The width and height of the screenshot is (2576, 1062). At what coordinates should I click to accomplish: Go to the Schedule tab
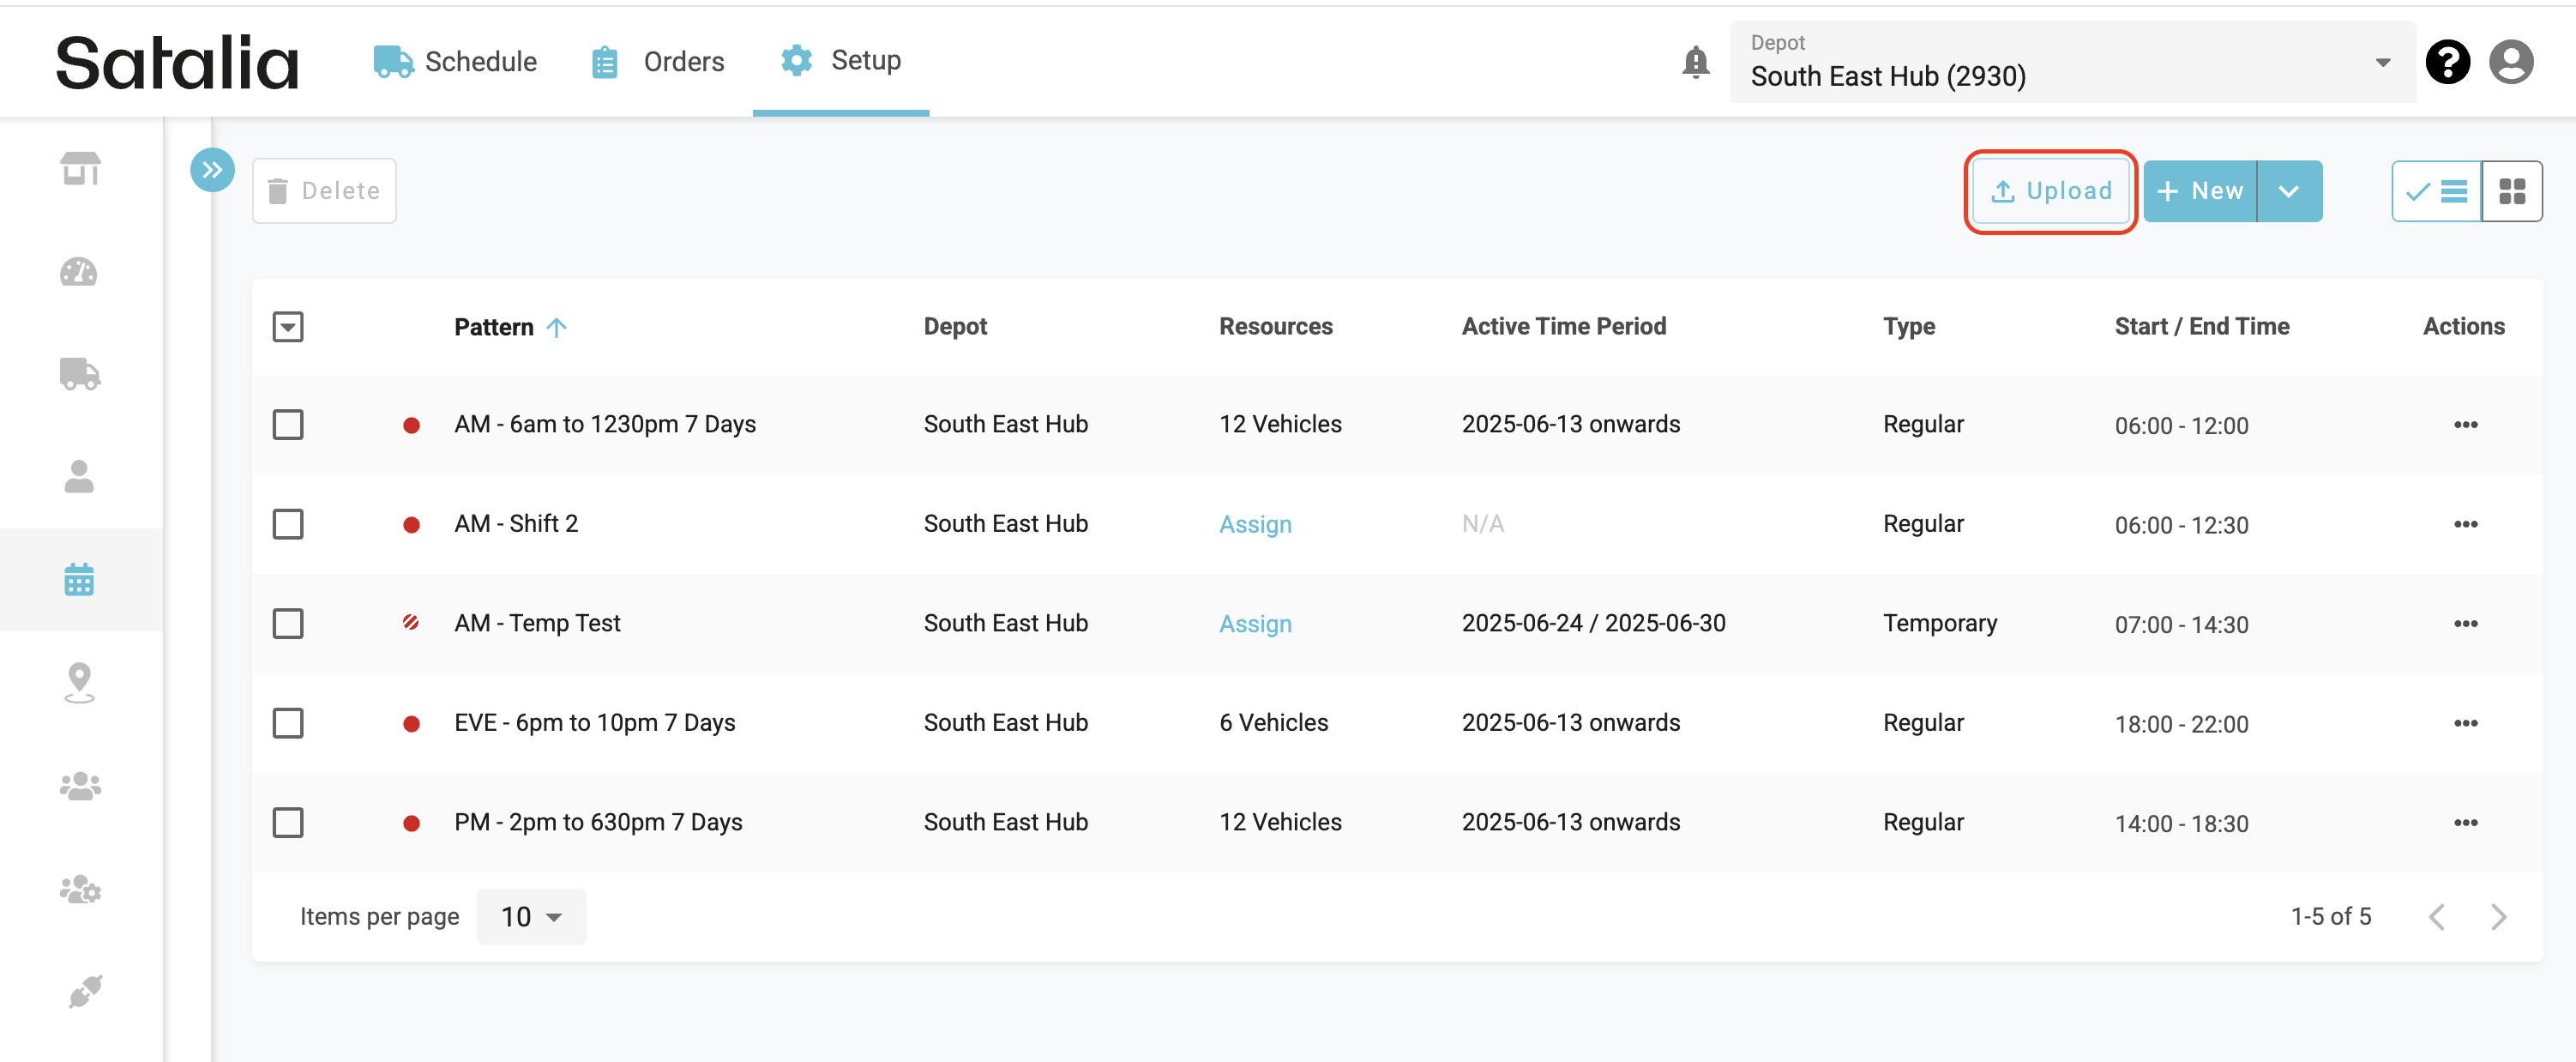455,62
